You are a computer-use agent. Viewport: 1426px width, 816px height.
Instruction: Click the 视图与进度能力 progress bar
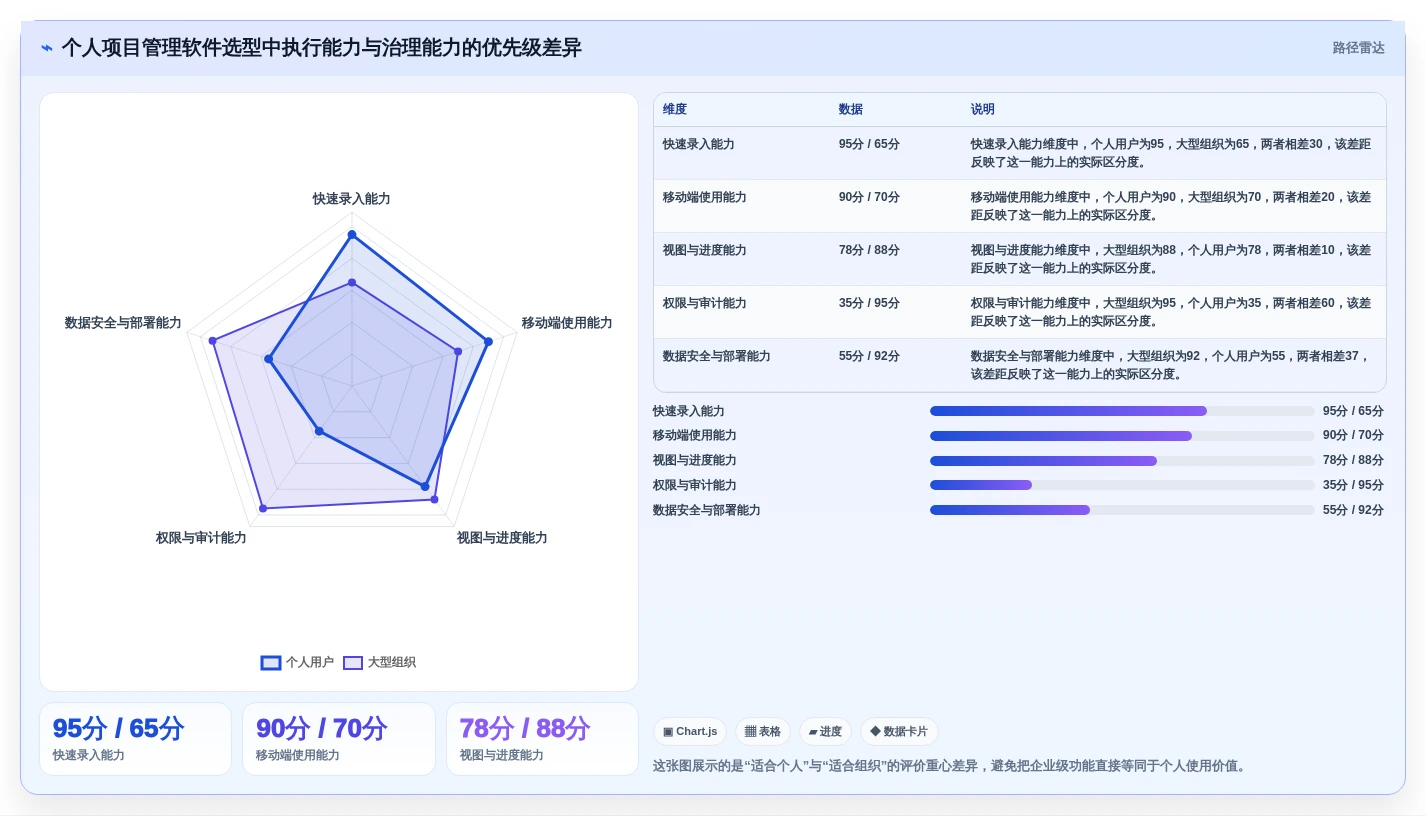(1122, 461)
